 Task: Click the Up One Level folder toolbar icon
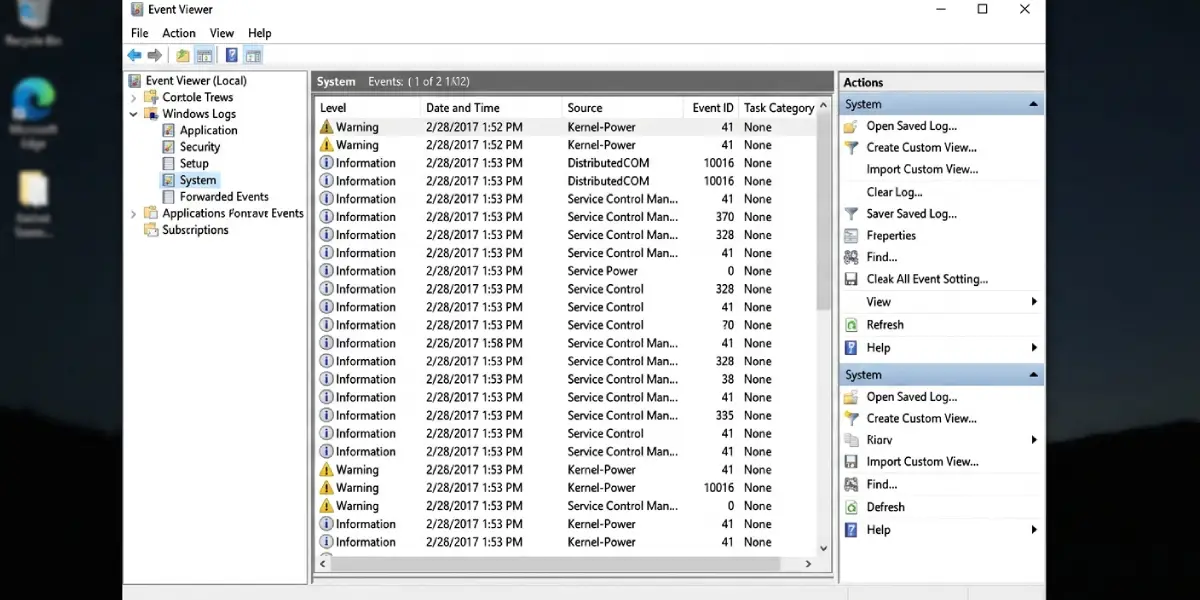click(x=183, y=56)
